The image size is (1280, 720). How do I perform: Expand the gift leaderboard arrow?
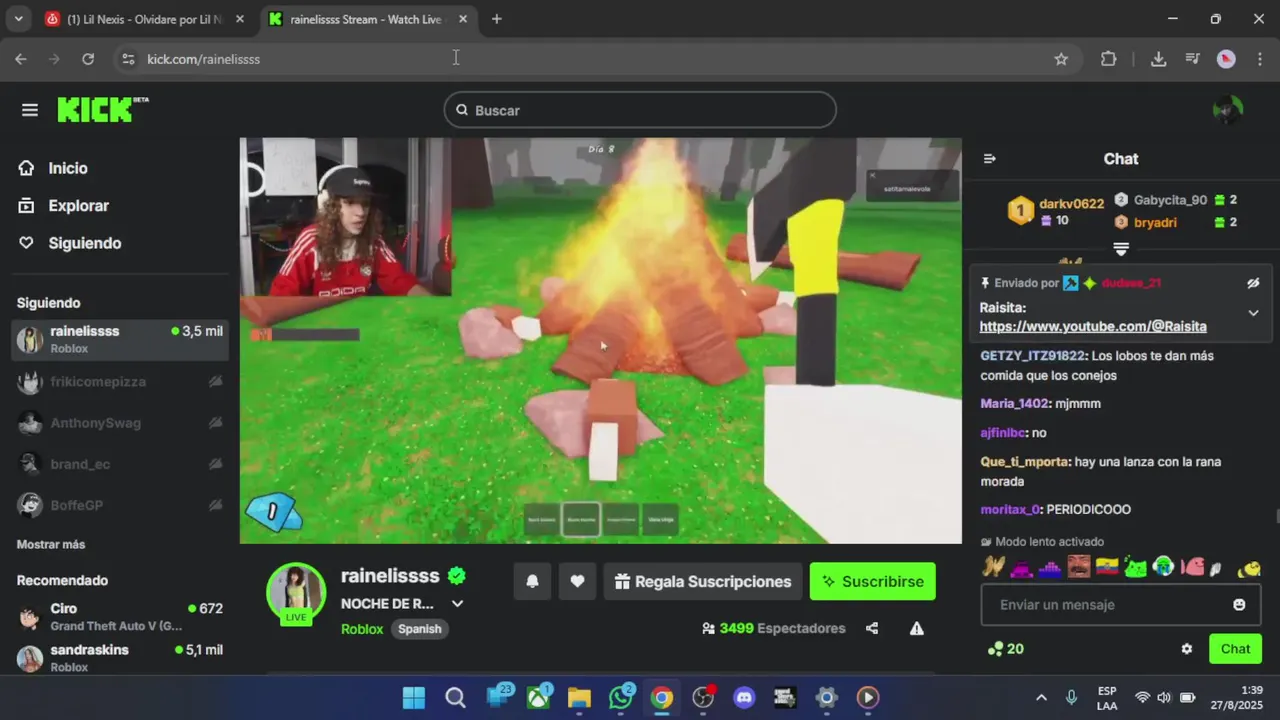point(1121,249)
